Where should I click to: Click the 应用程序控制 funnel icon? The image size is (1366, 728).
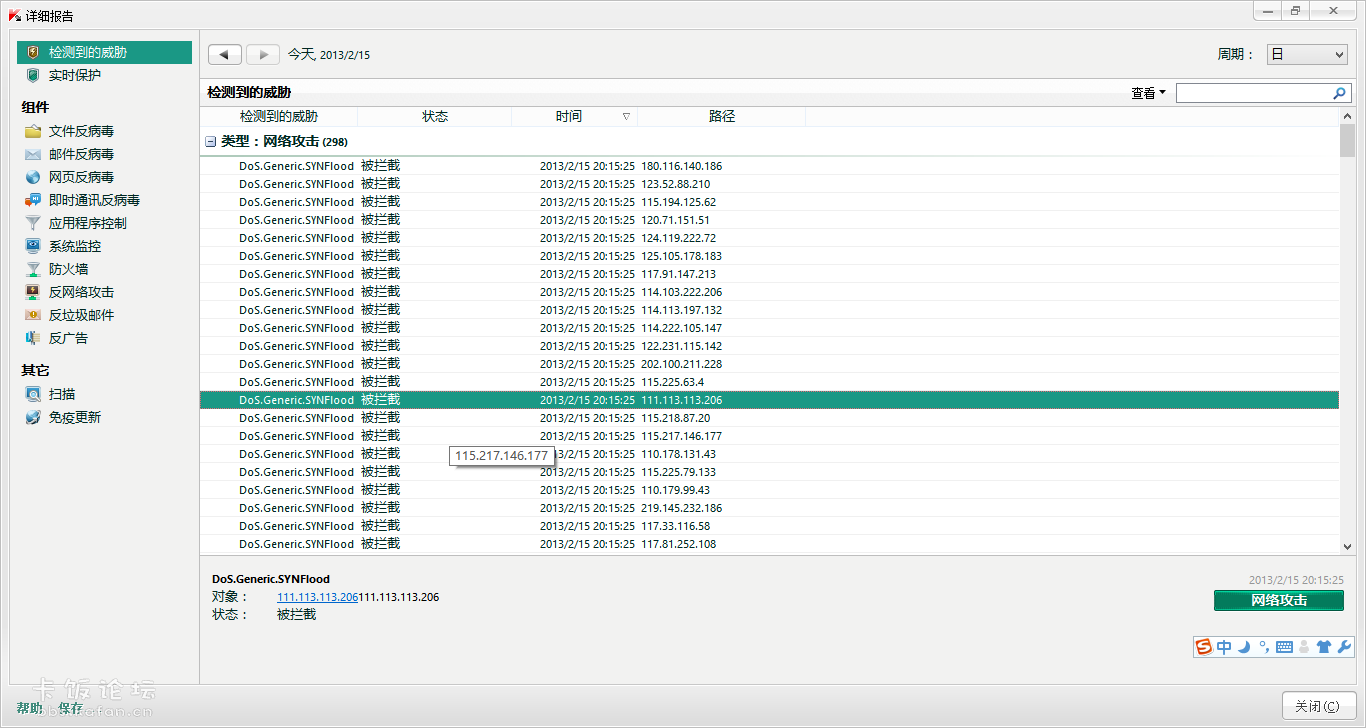33,223
